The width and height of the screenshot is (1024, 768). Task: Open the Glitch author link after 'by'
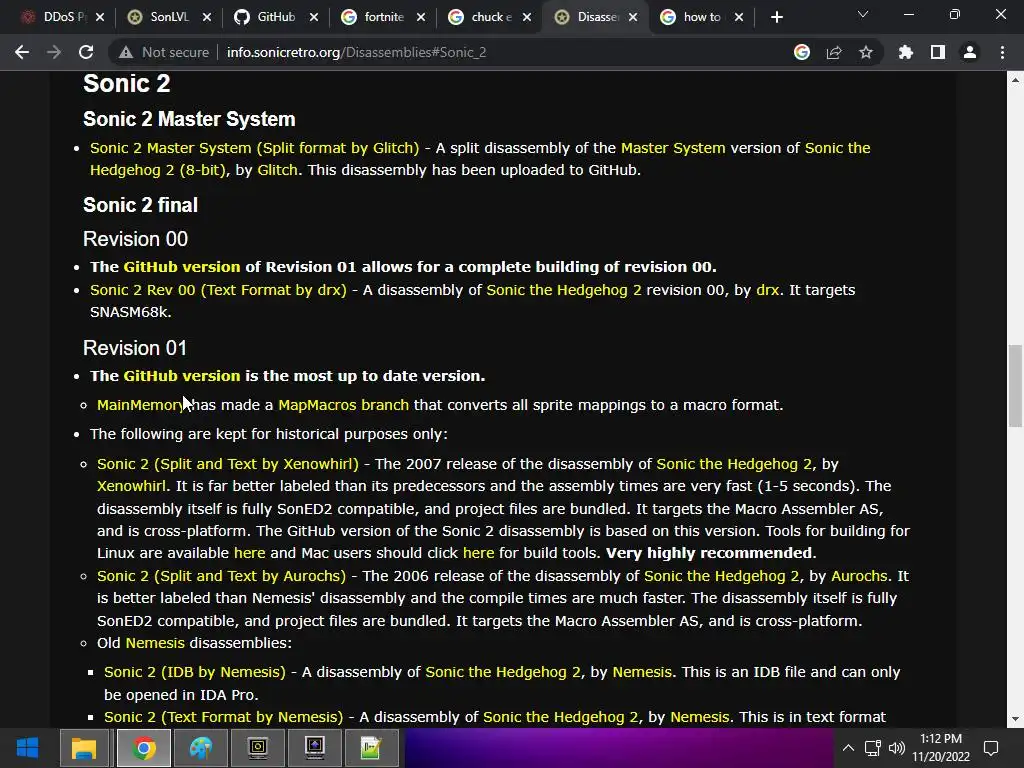click(277, 170)
